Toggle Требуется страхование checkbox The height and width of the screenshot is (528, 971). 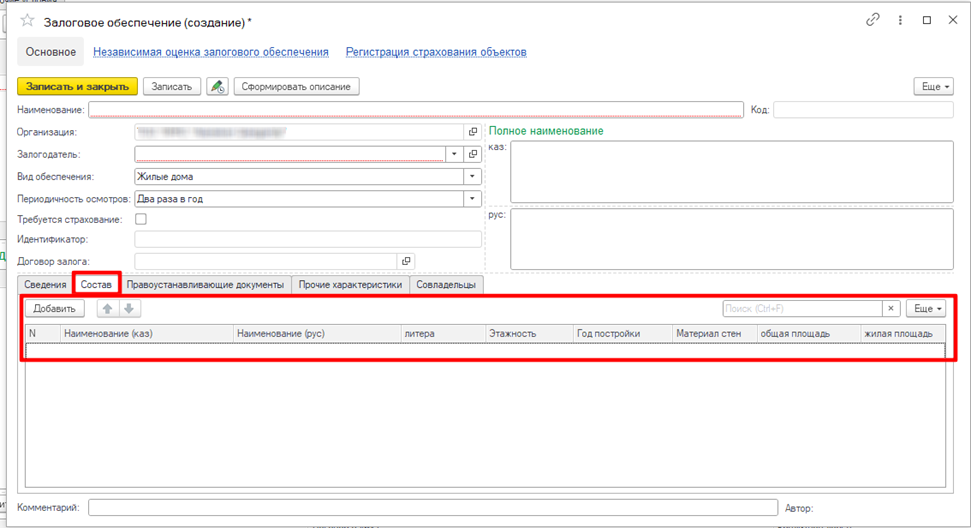[141, 219]
